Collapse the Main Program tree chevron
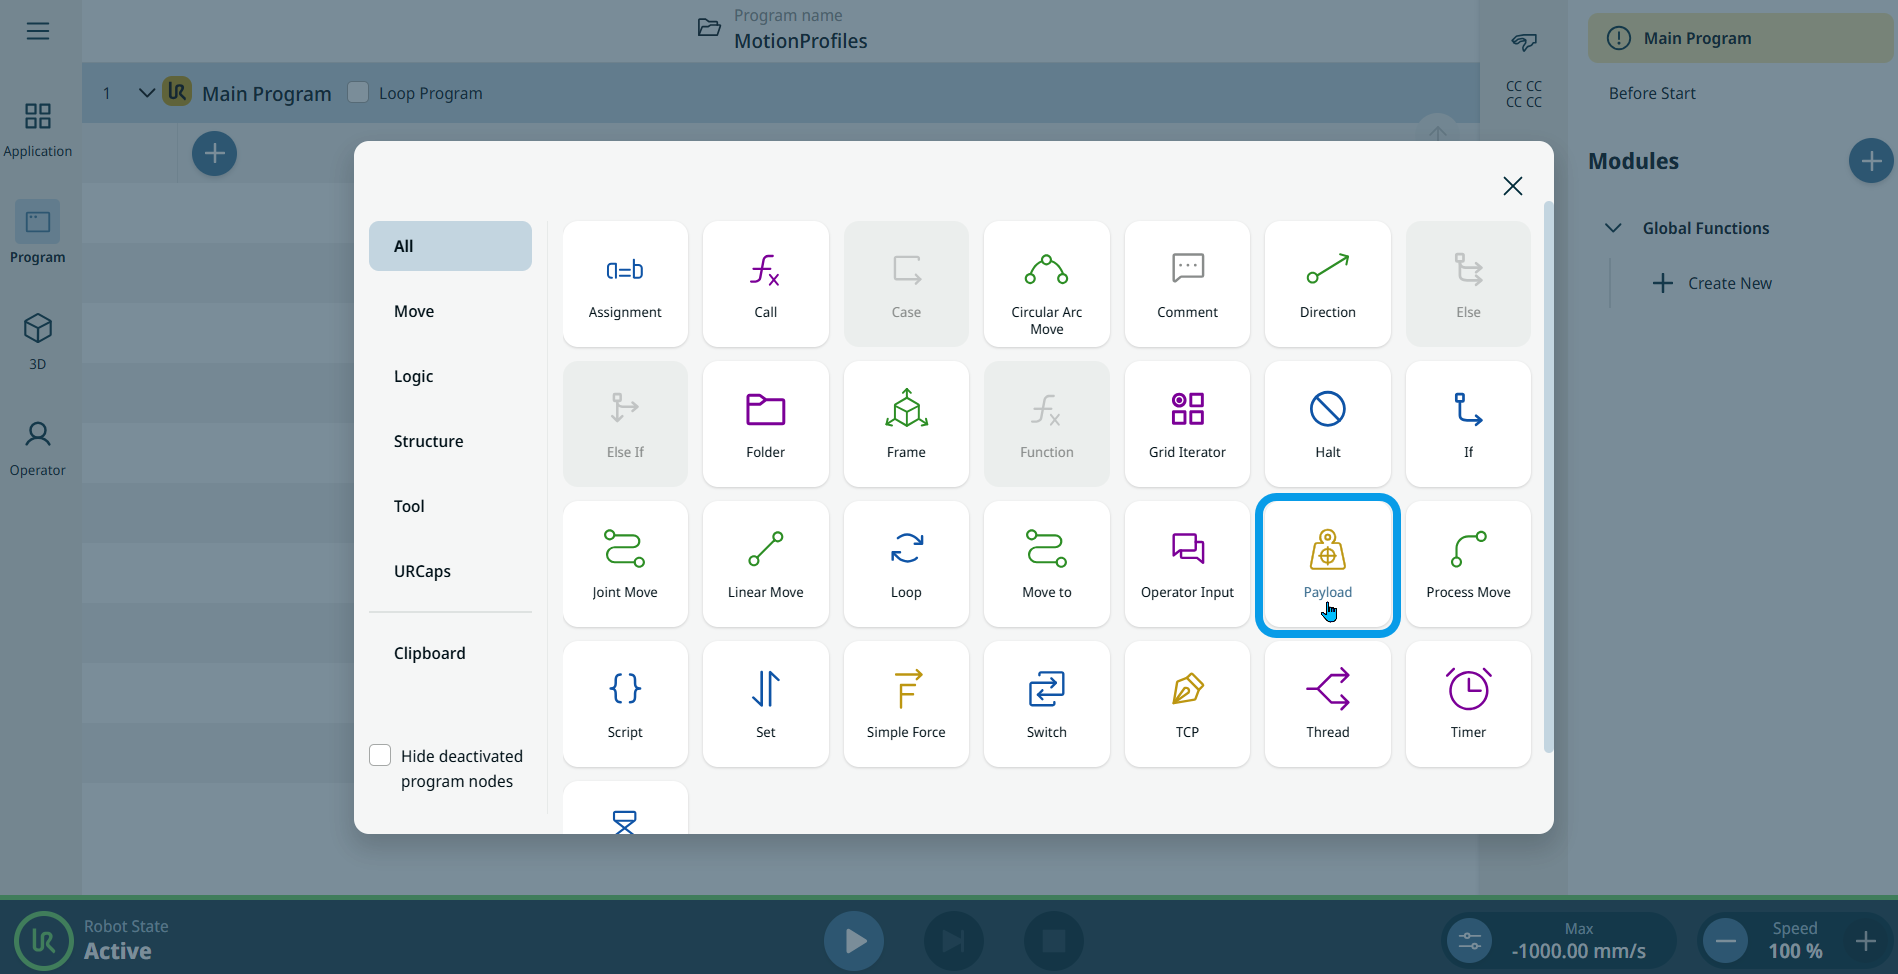Image resolution: width=1898 pixels, height=974 pixels. point(146,93)
